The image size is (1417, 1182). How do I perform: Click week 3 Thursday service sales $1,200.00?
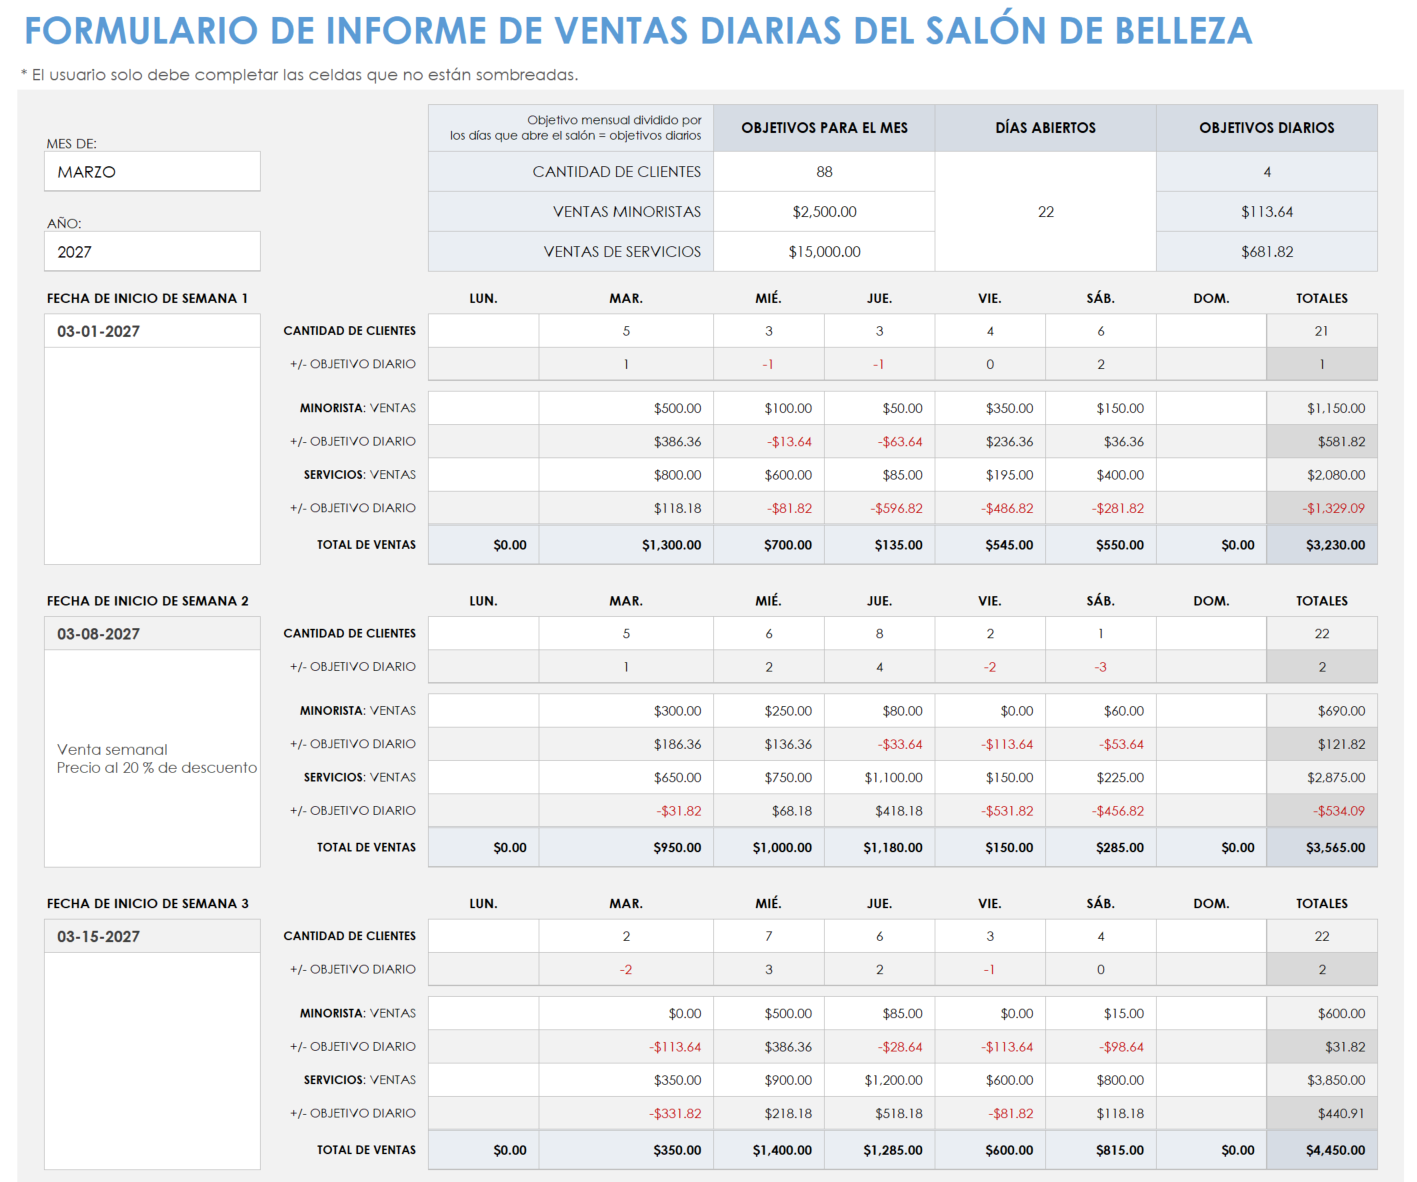[x=879, y=1080]
